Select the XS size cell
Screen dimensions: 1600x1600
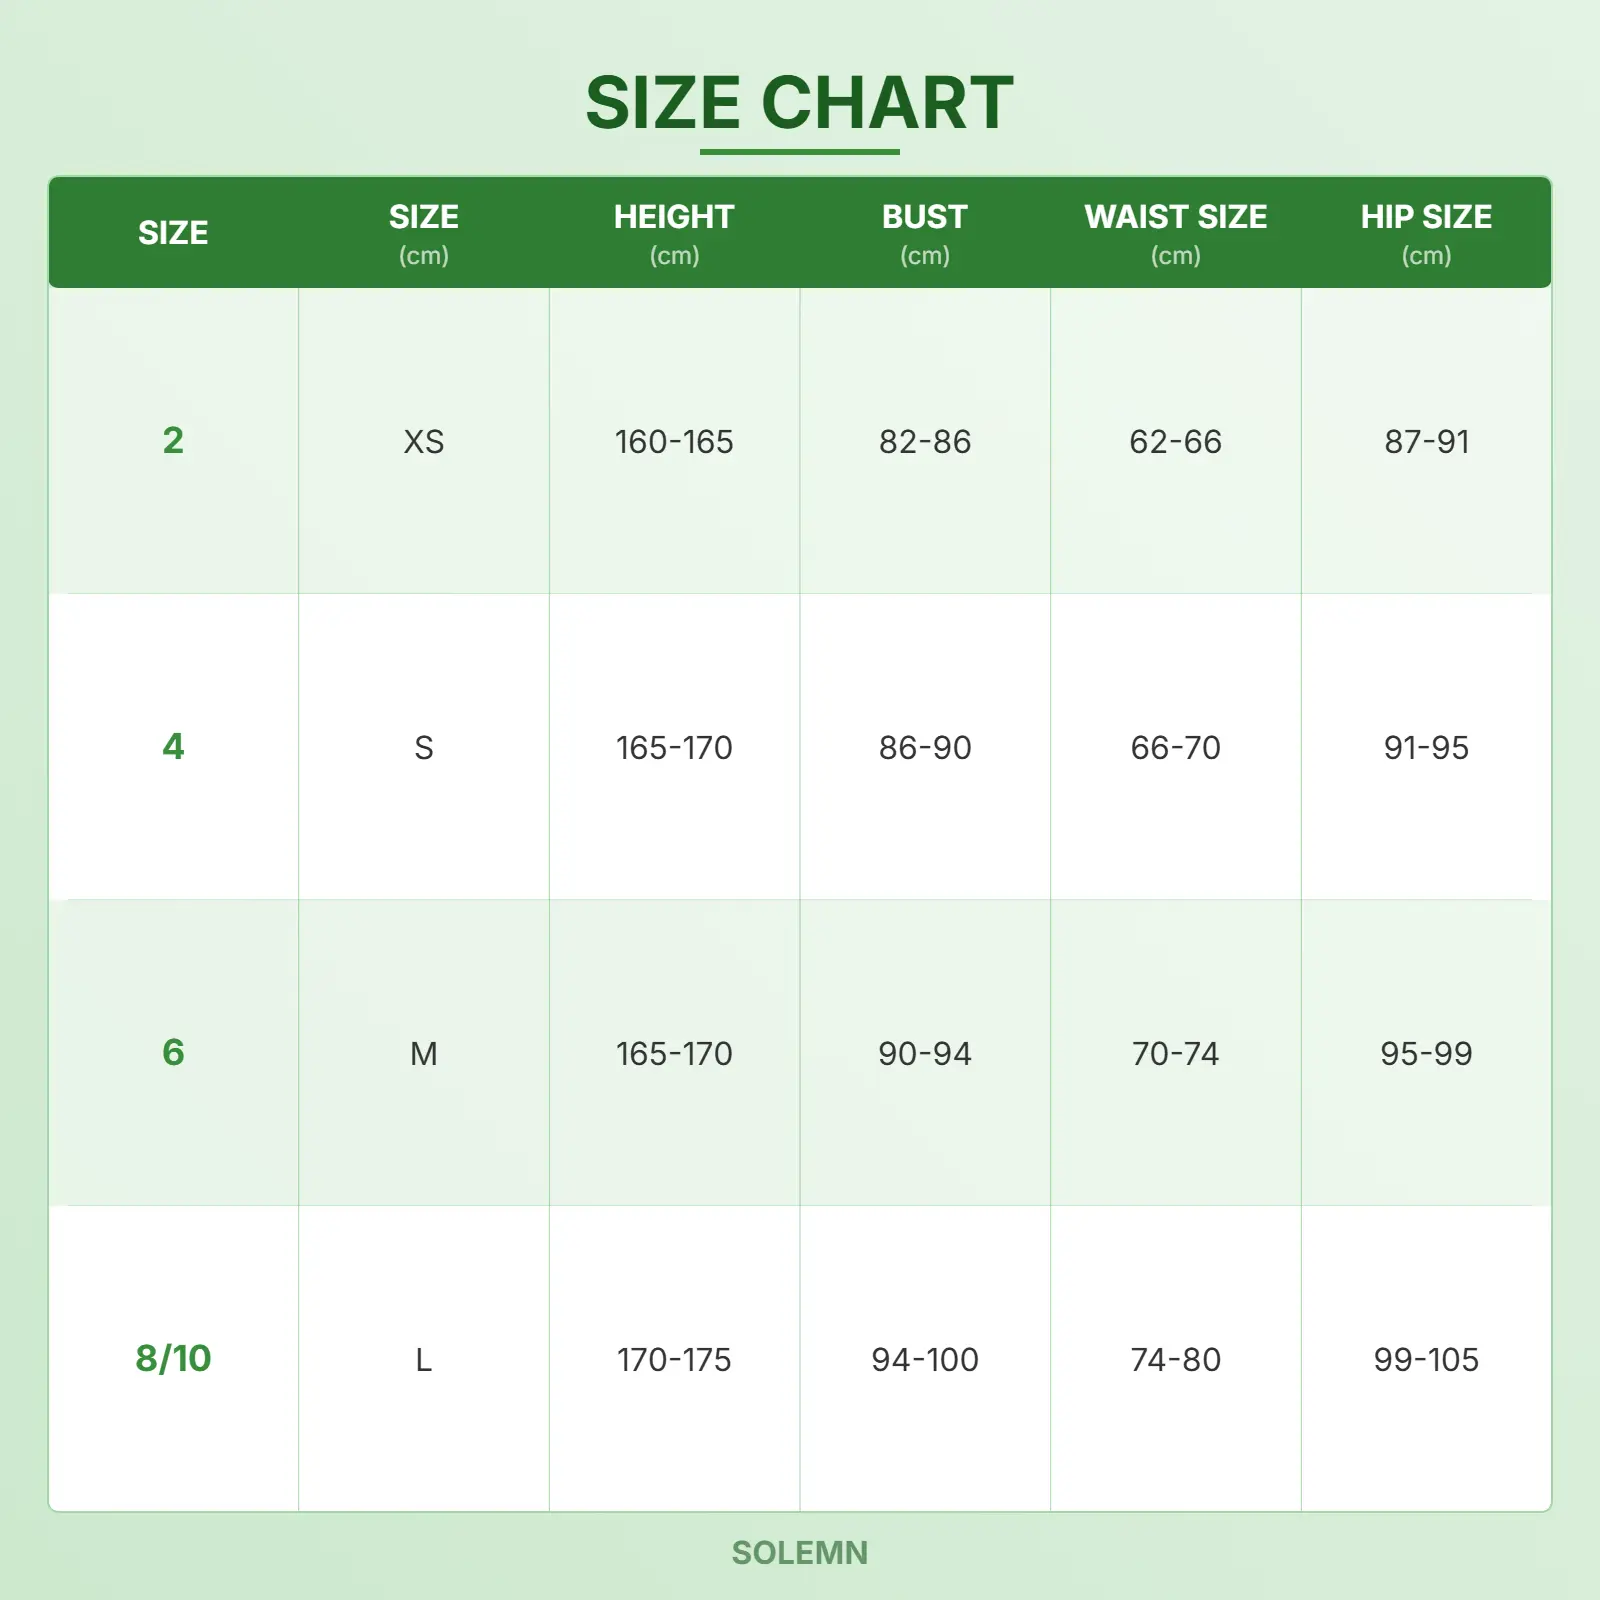[x=423, y=442]
